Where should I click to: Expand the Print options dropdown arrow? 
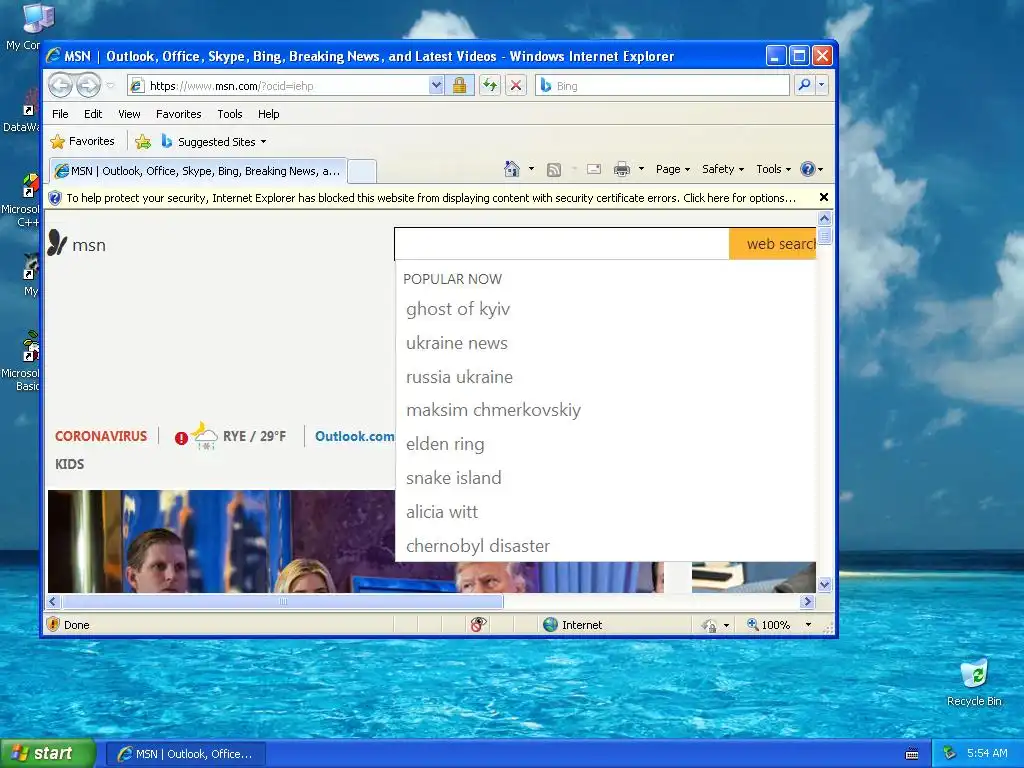pos(641,169)
